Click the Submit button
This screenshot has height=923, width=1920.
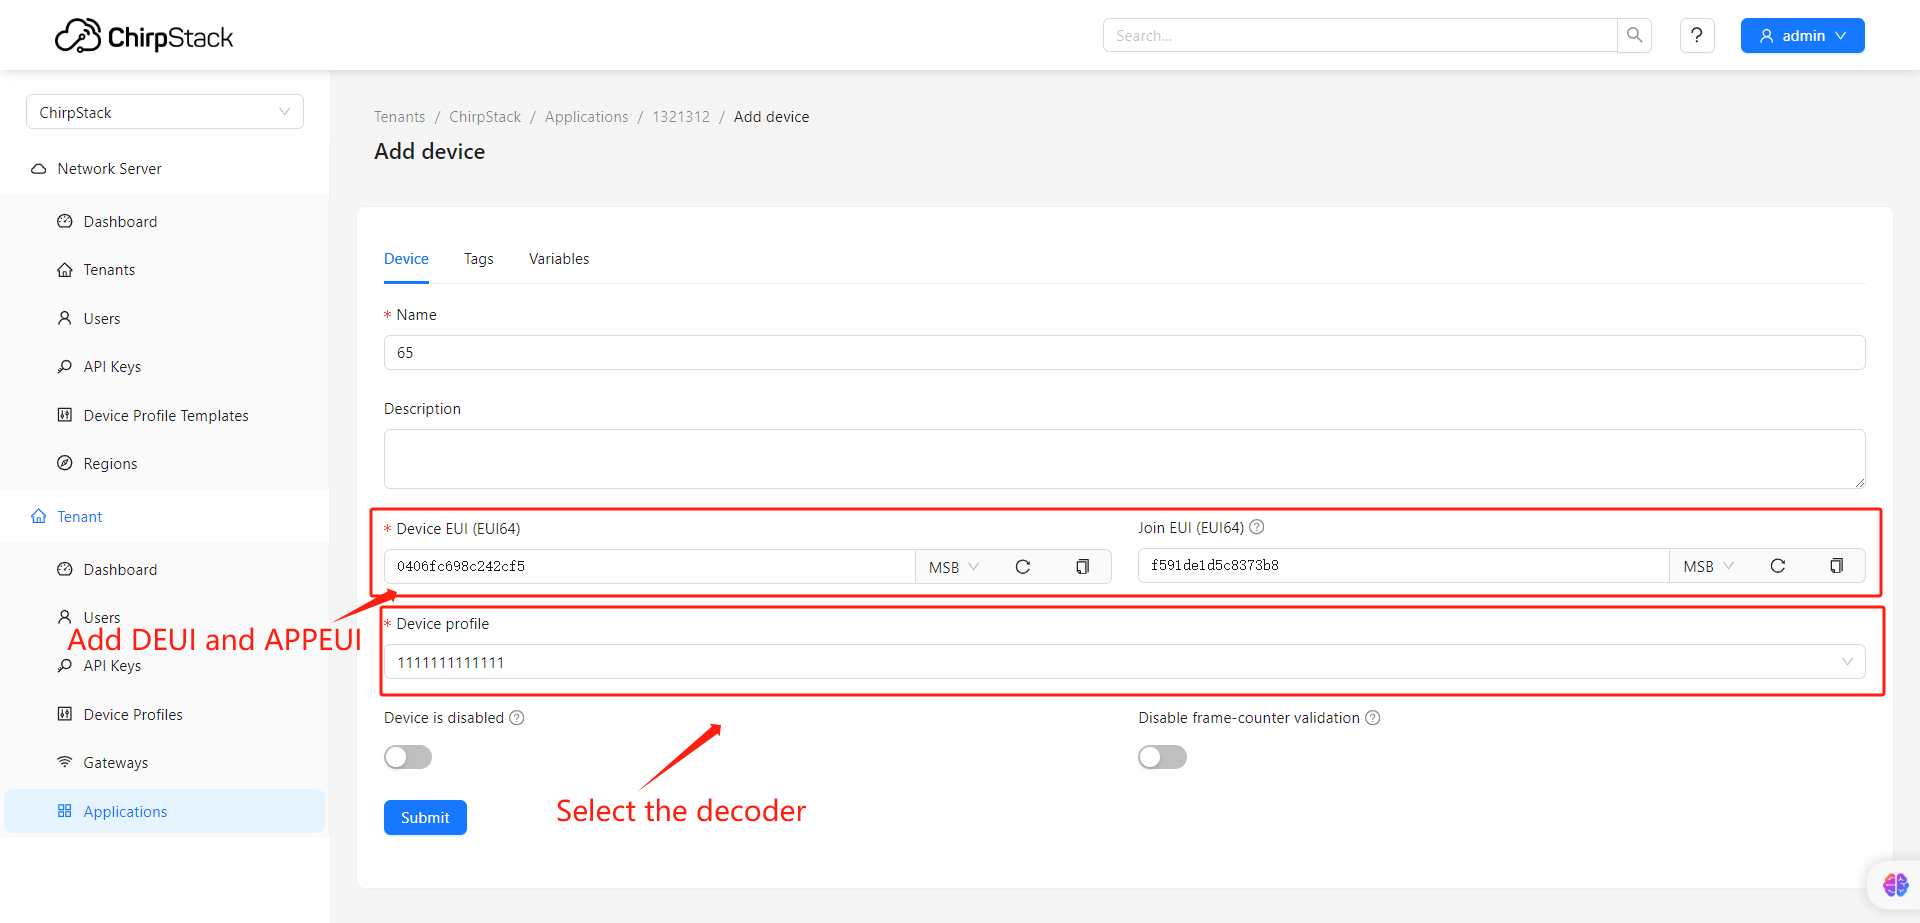425,817
